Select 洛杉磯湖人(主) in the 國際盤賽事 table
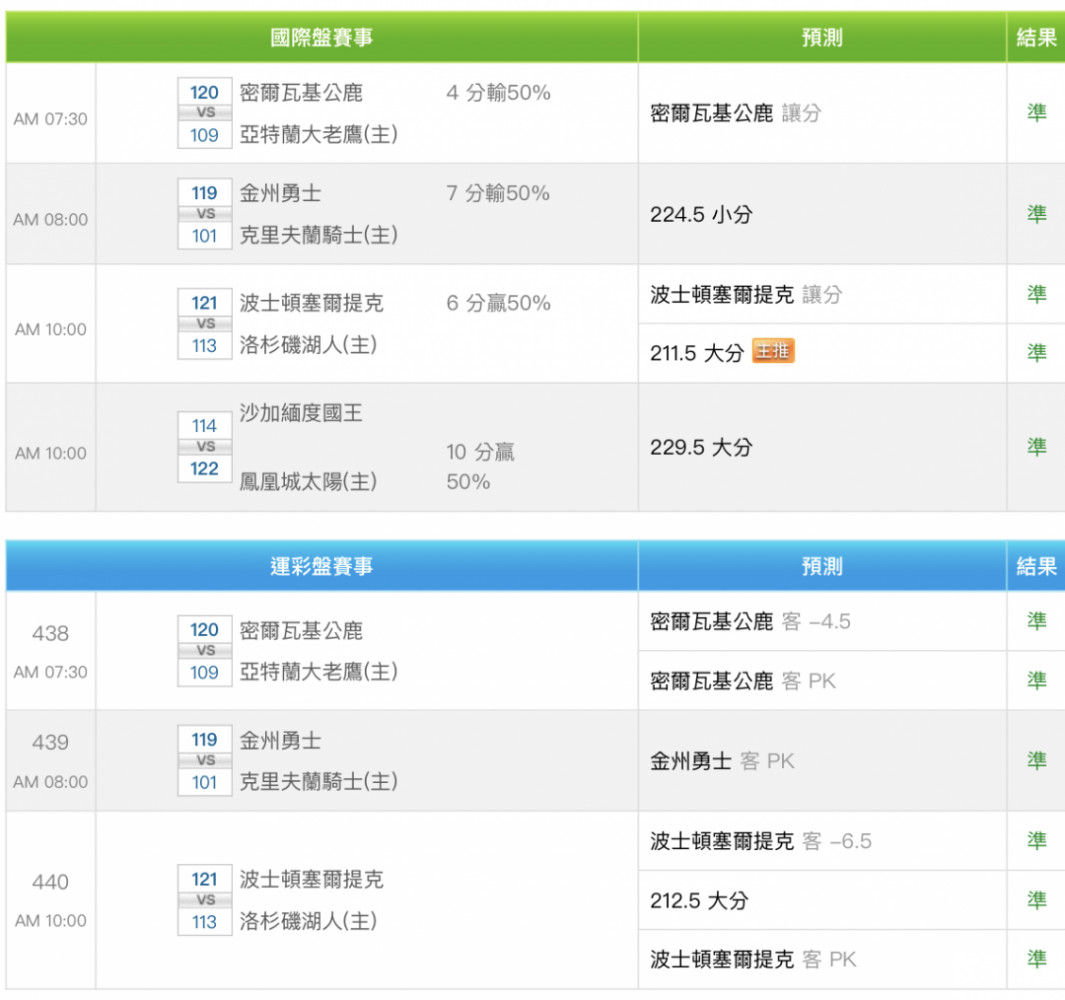 [x=308, y=345]
